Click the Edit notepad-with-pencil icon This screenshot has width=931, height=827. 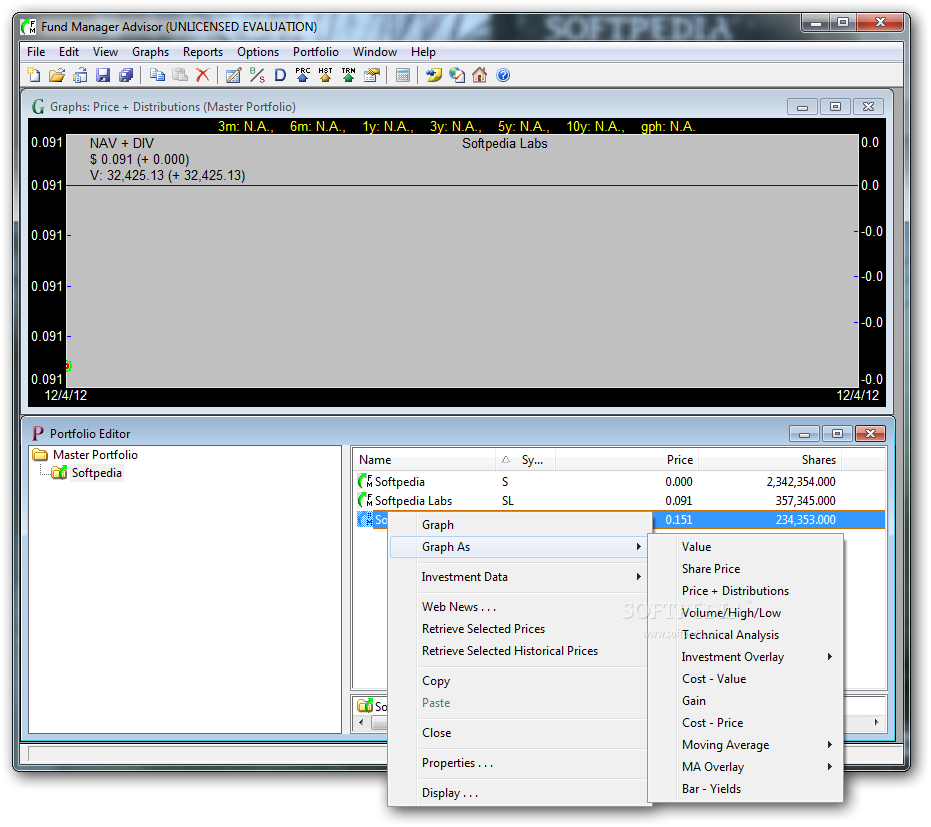tap(234, 75)
